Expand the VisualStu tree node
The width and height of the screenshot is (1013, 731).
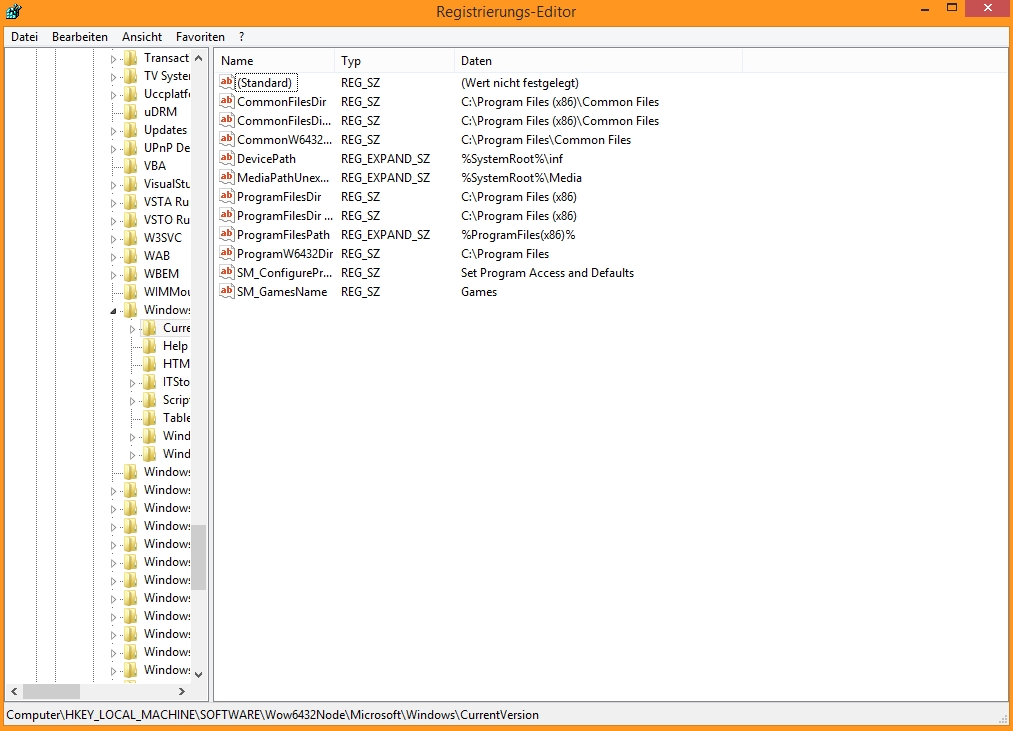click(x=113, y=185)
